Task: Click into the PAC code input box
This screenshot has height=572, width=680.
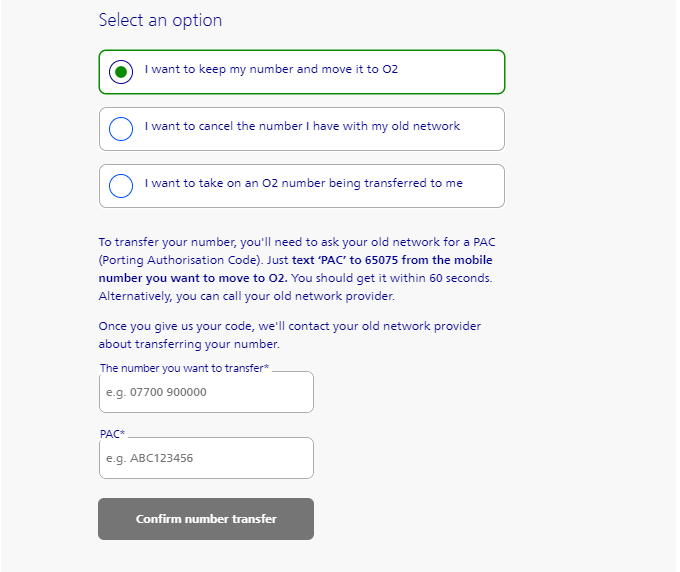Action: pos(206,459)
